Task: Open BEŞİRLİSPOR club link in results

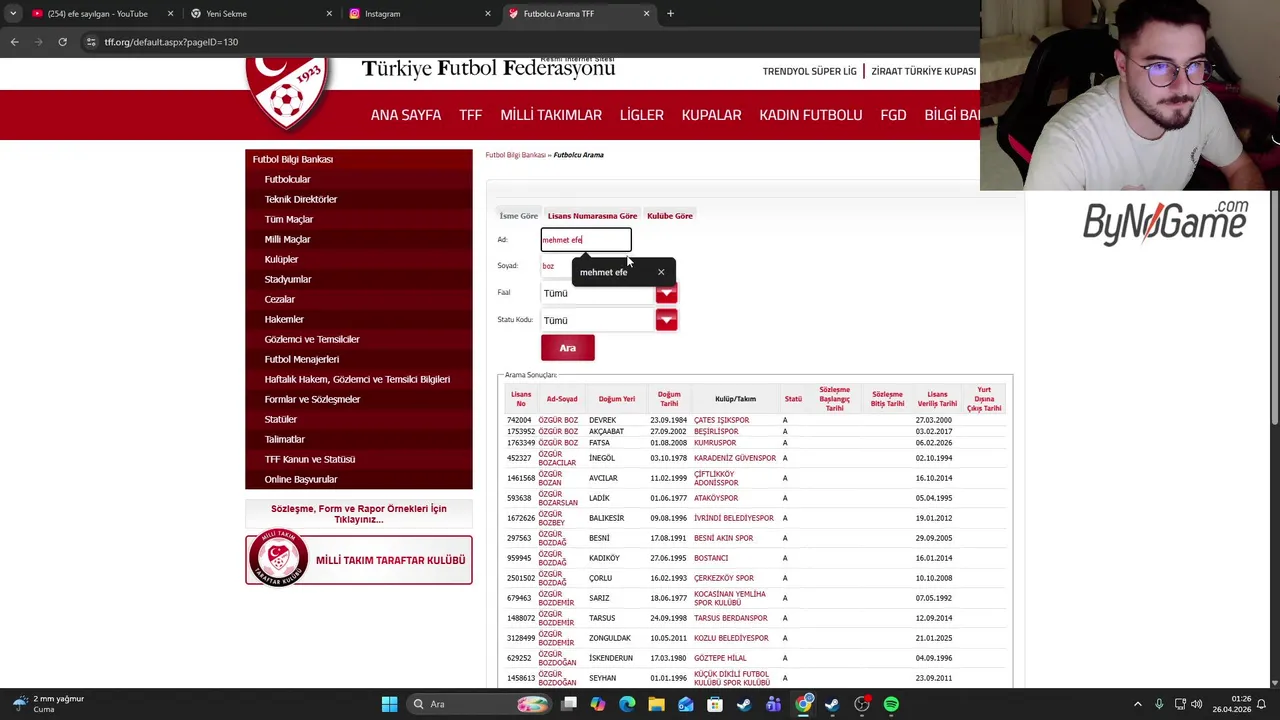Action: click(716, 431)
